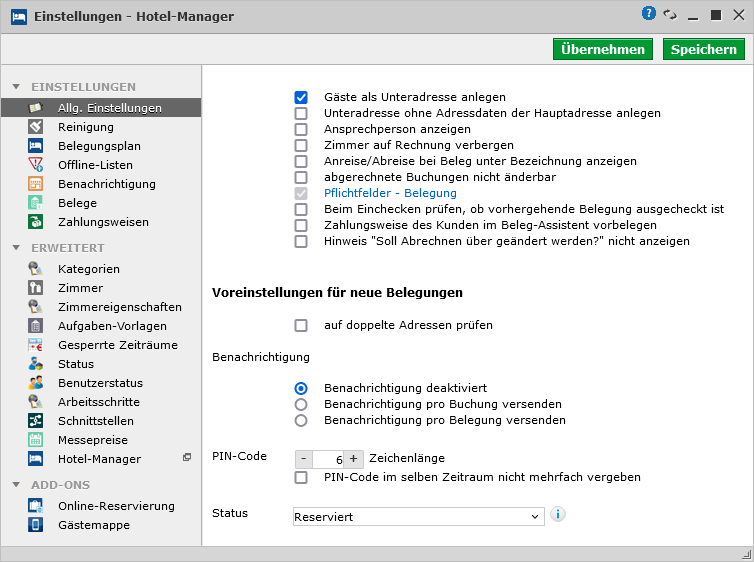Click the Hotel-Manager bed icon in sidebar
Viewport: 754px width, 562px height.
point(36,459)
